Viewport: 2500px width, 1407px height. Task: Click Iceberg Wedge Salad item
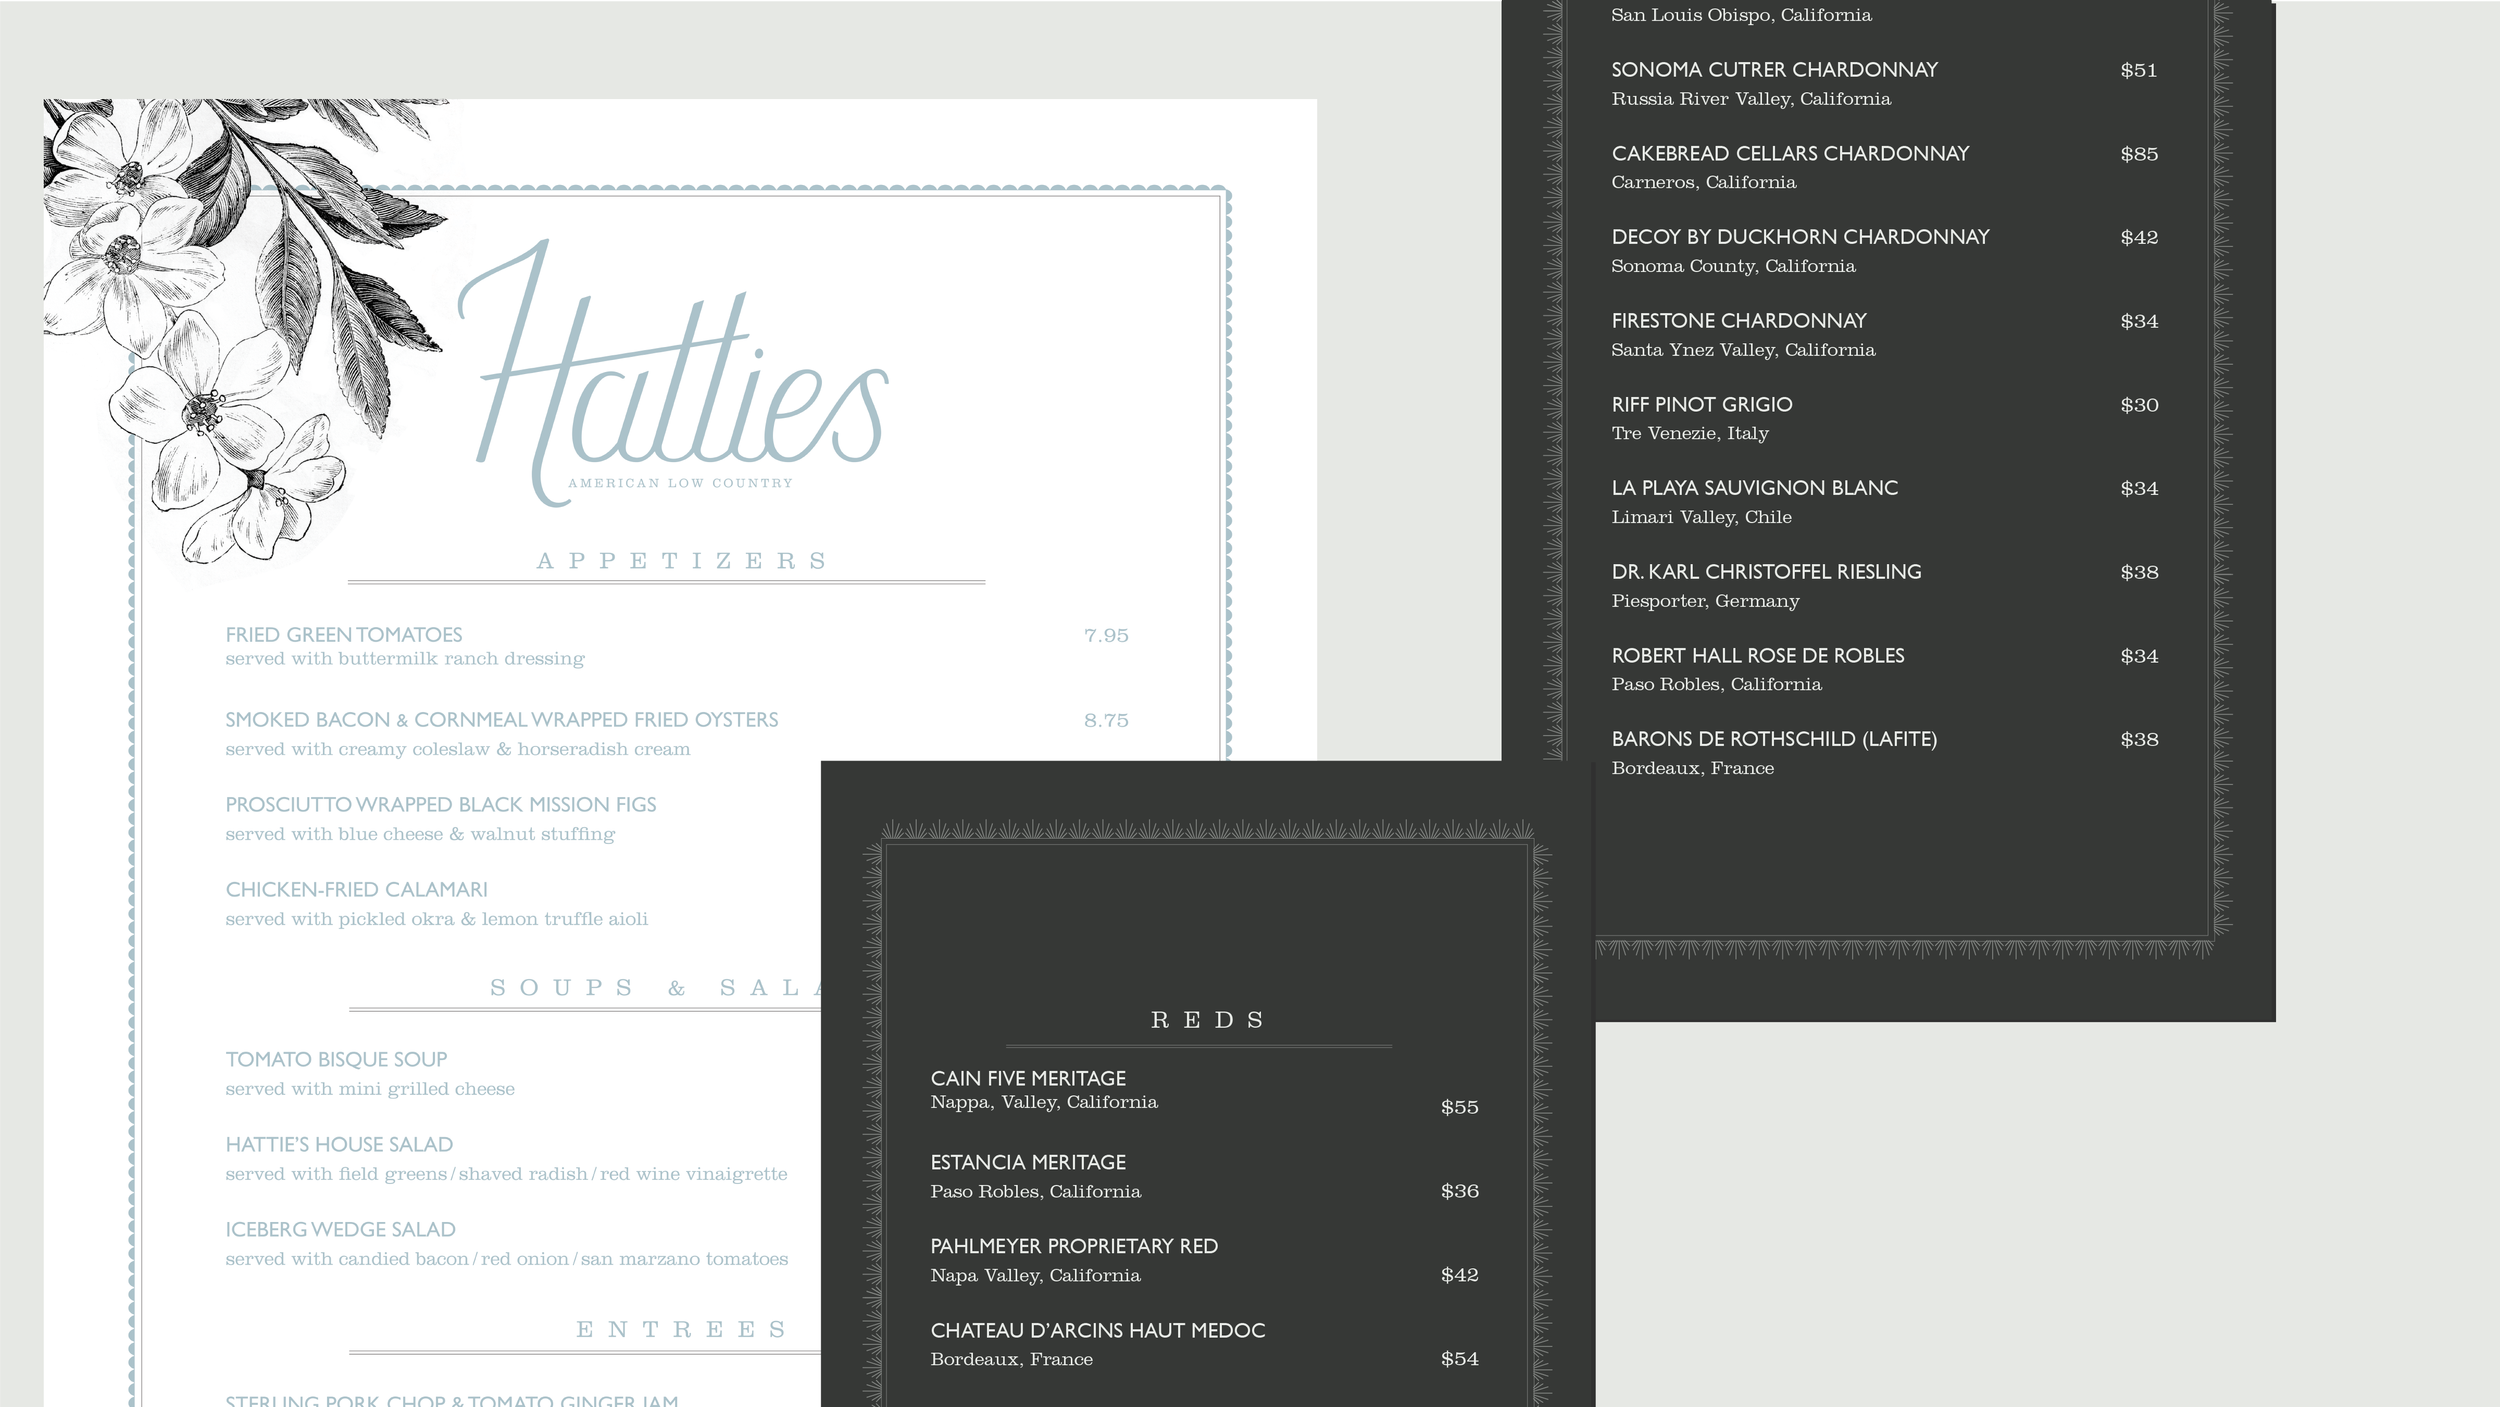(340, 1230)
